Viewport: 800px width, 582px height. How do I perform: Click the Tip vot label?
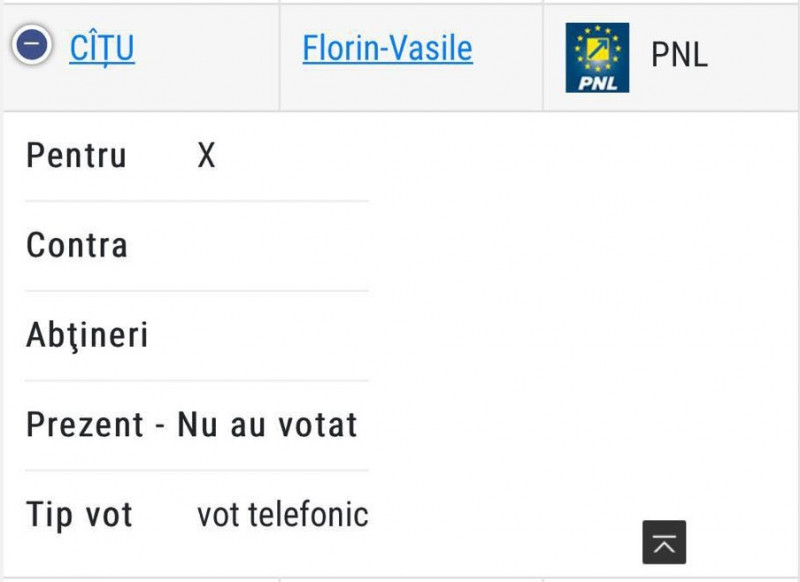coord(79,515)
